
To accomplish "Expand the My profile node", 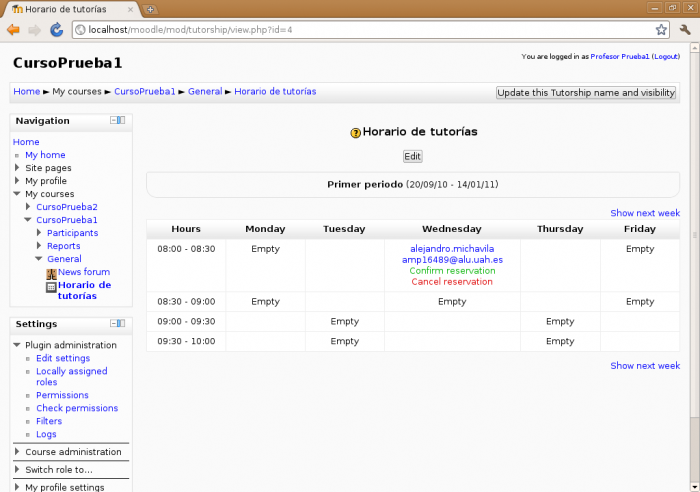I will pos(17,180).
